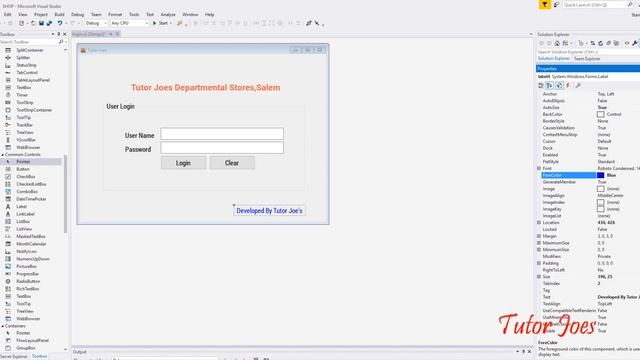Image resolution: width=640 pixels, height=360 pixels.
Task: Click the BackColor Control color swatch
Action: (x=600, y=114)
